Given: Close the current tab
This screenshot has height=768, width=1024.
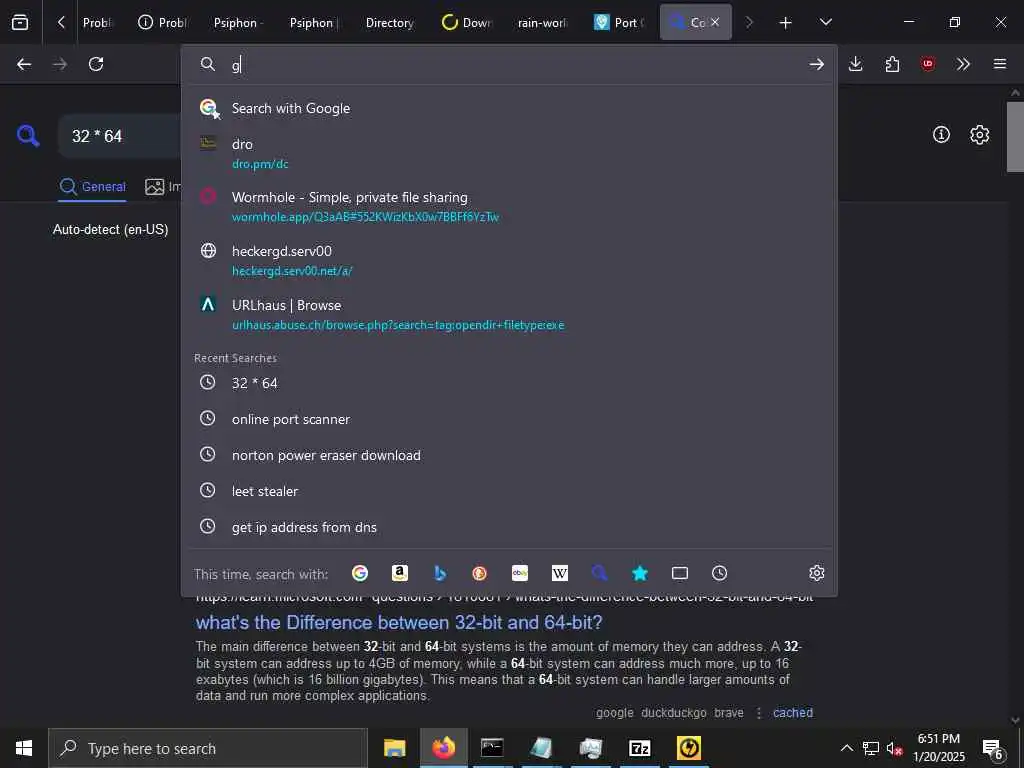Looking at the screenshot, I should (x=715, y=22).
